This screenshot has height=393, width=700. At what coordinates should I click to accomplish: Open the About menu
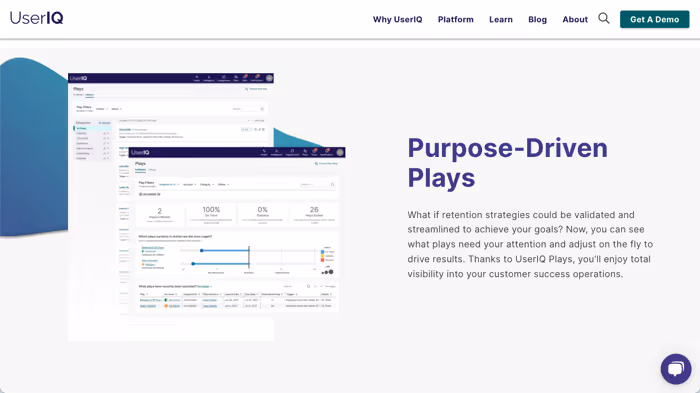point(575,20)
